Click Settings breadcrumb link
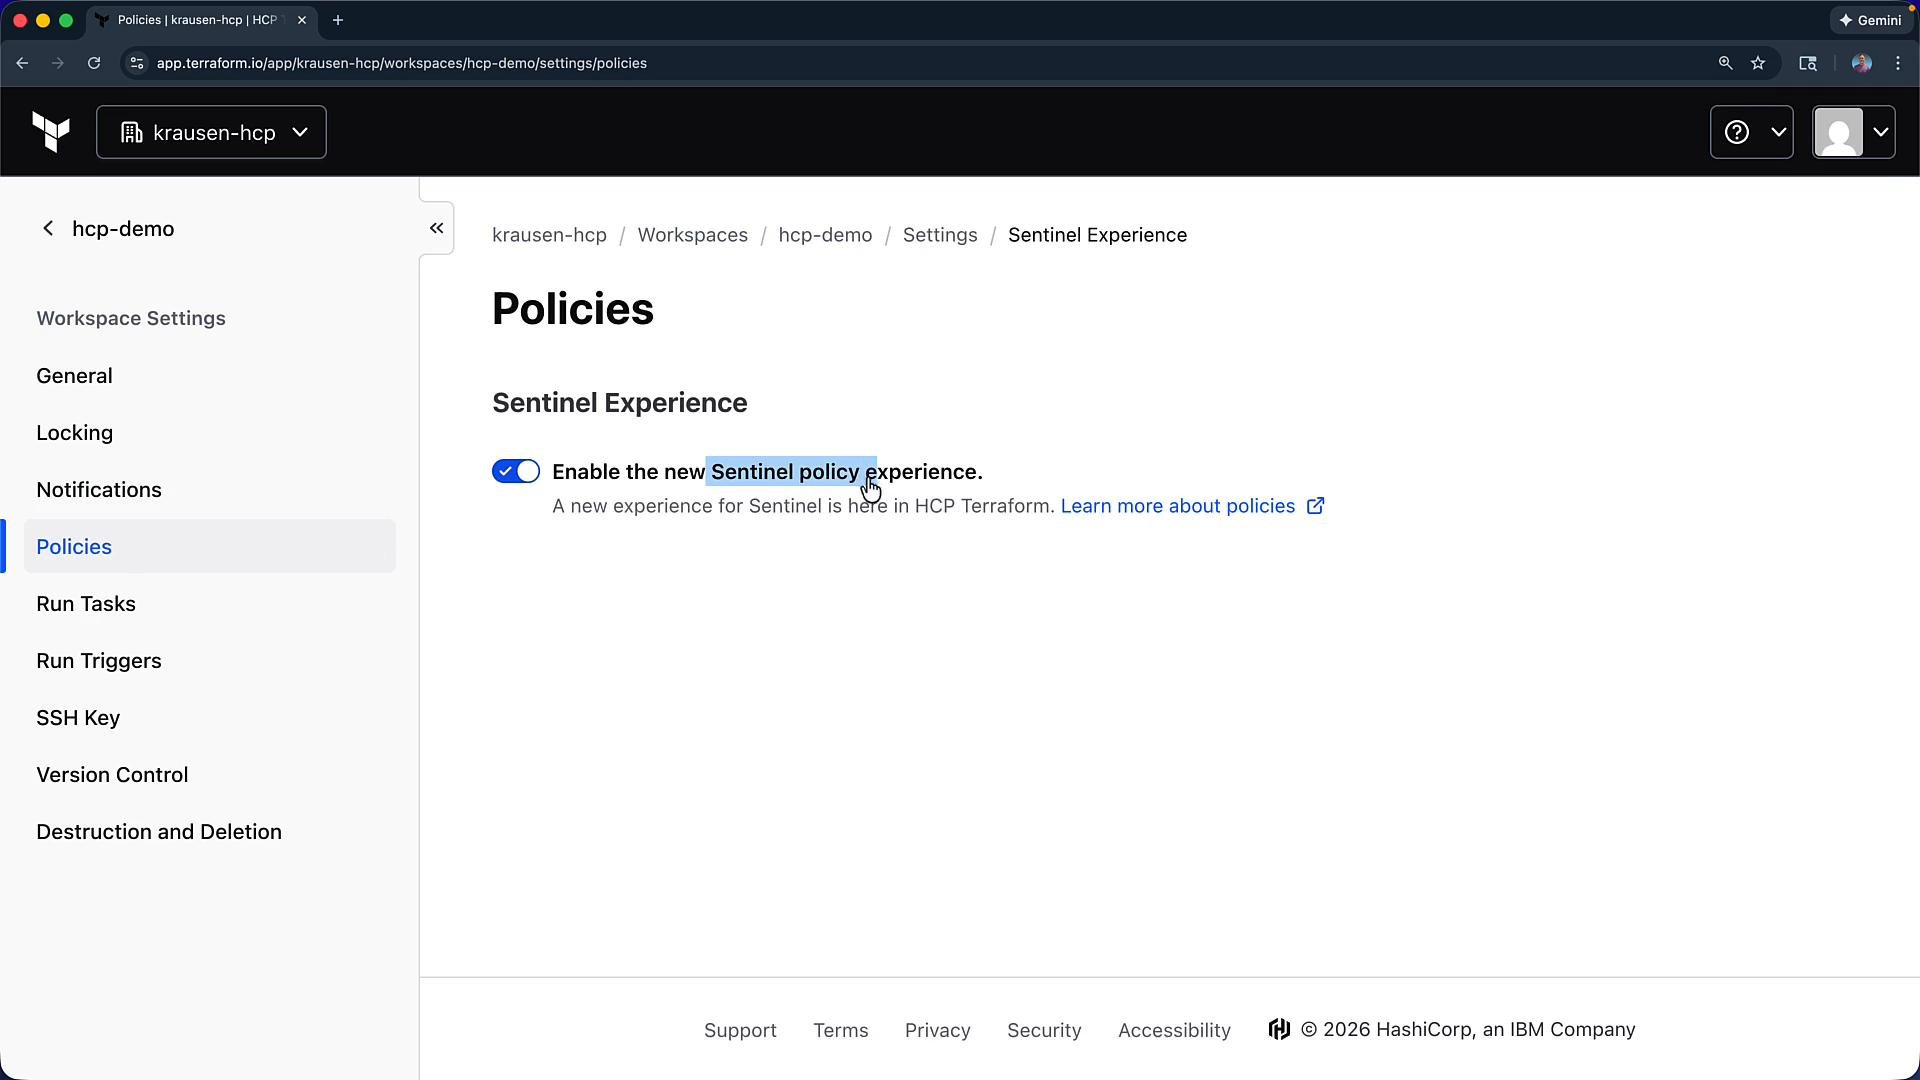The width and height of the screenshot is (1920, 1080). point(940,235)
